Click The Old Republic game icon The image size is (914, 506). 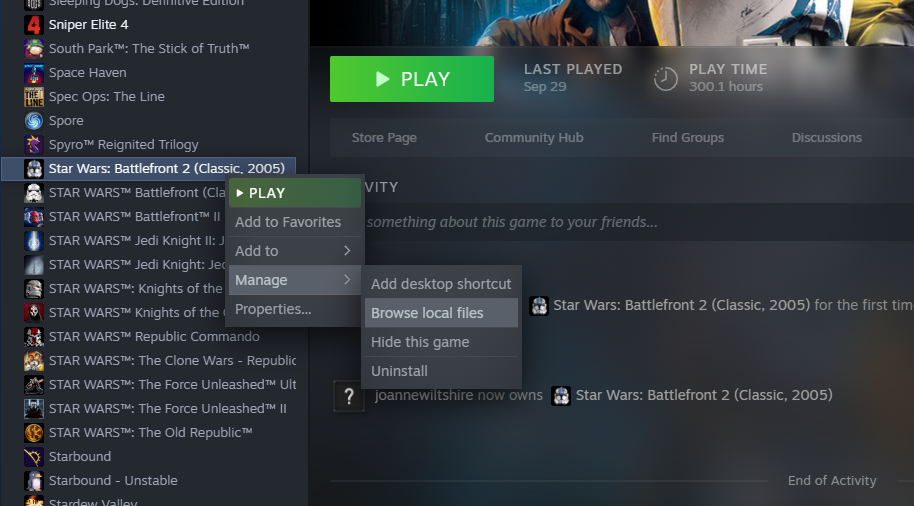[x=34, y=433]
